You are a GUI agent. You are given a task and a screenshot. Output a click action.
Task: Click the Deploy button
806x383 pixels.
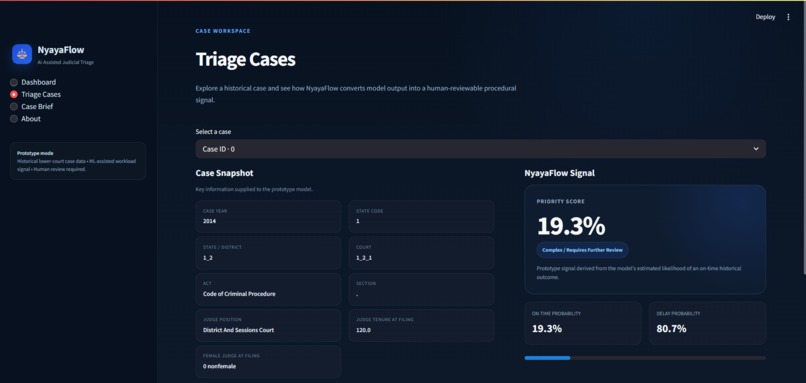(765, 17)
